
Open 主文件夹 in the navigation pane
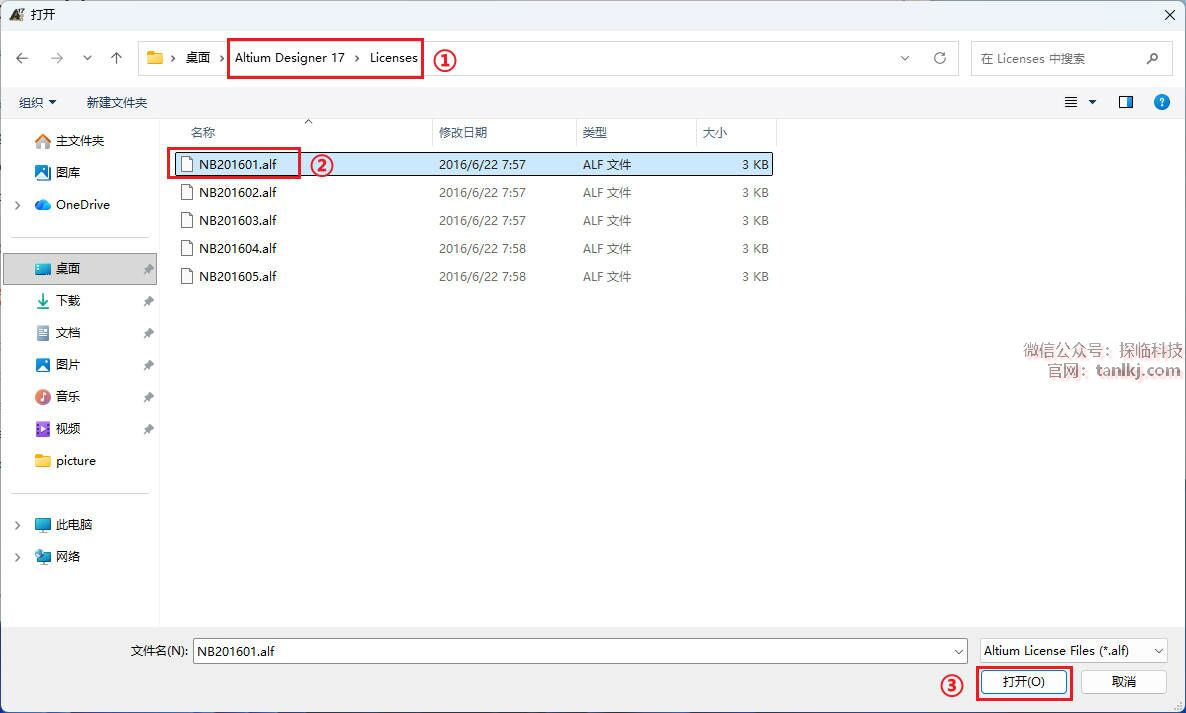[x=79, y=141]
